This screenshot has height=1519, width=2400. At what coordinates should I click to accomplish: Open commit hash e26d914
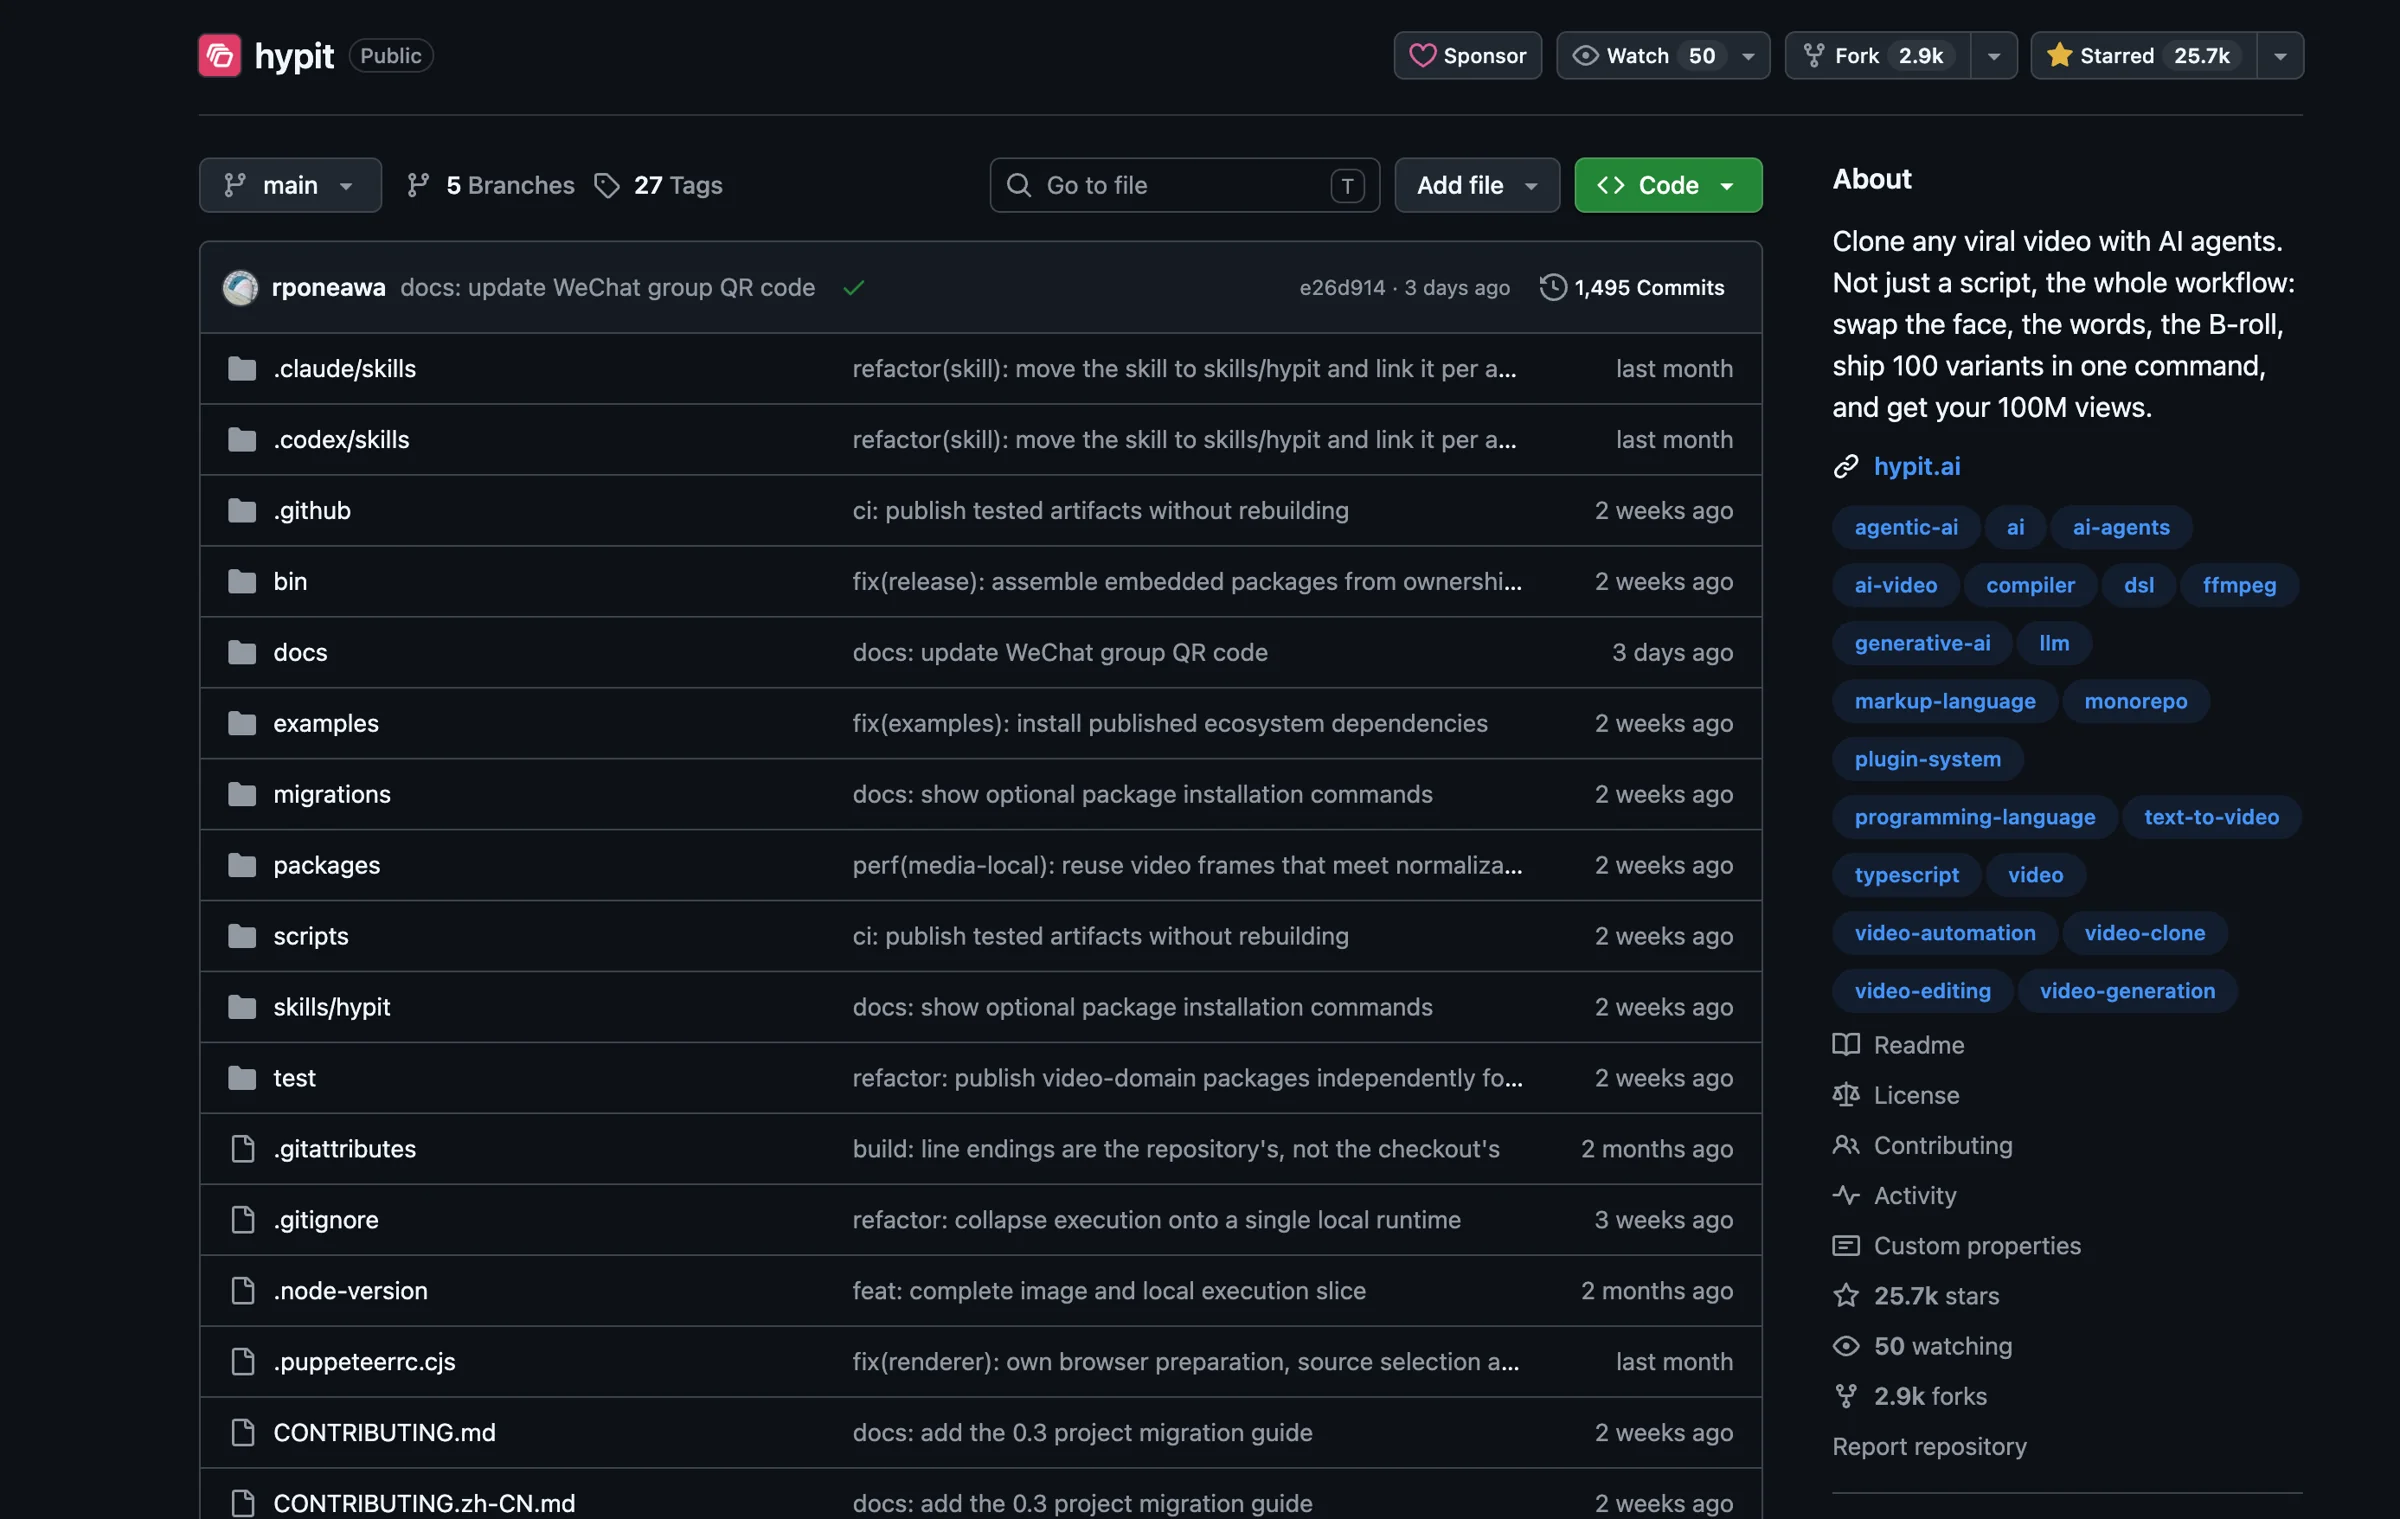click(1341, 288)
